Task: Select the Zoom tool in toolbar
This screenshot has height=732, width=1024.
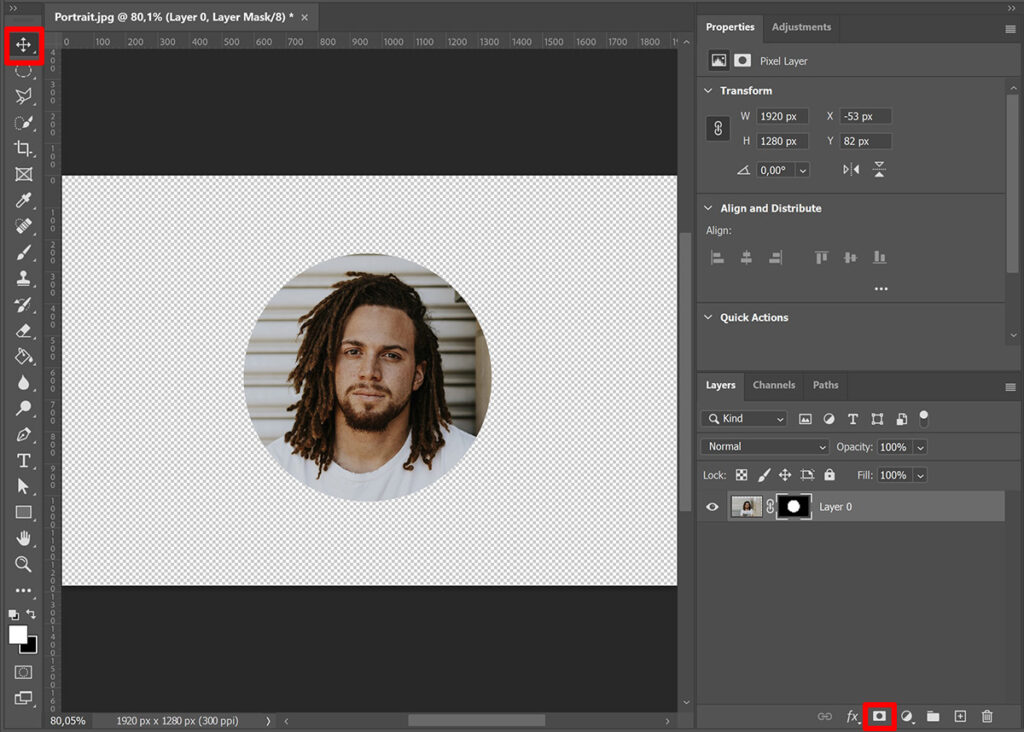Action: pos(24,564)
